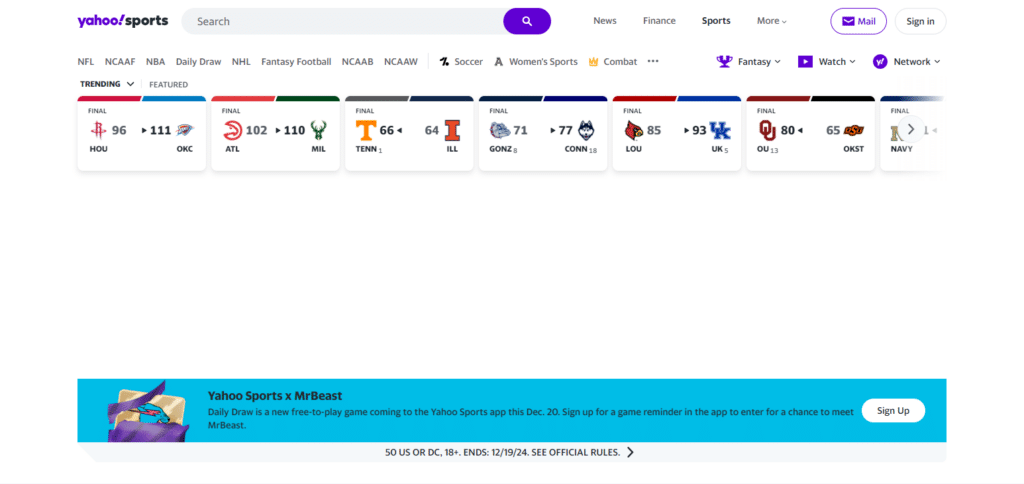
Task: Expand the Network dropdown menu
Action: point(907,61)
